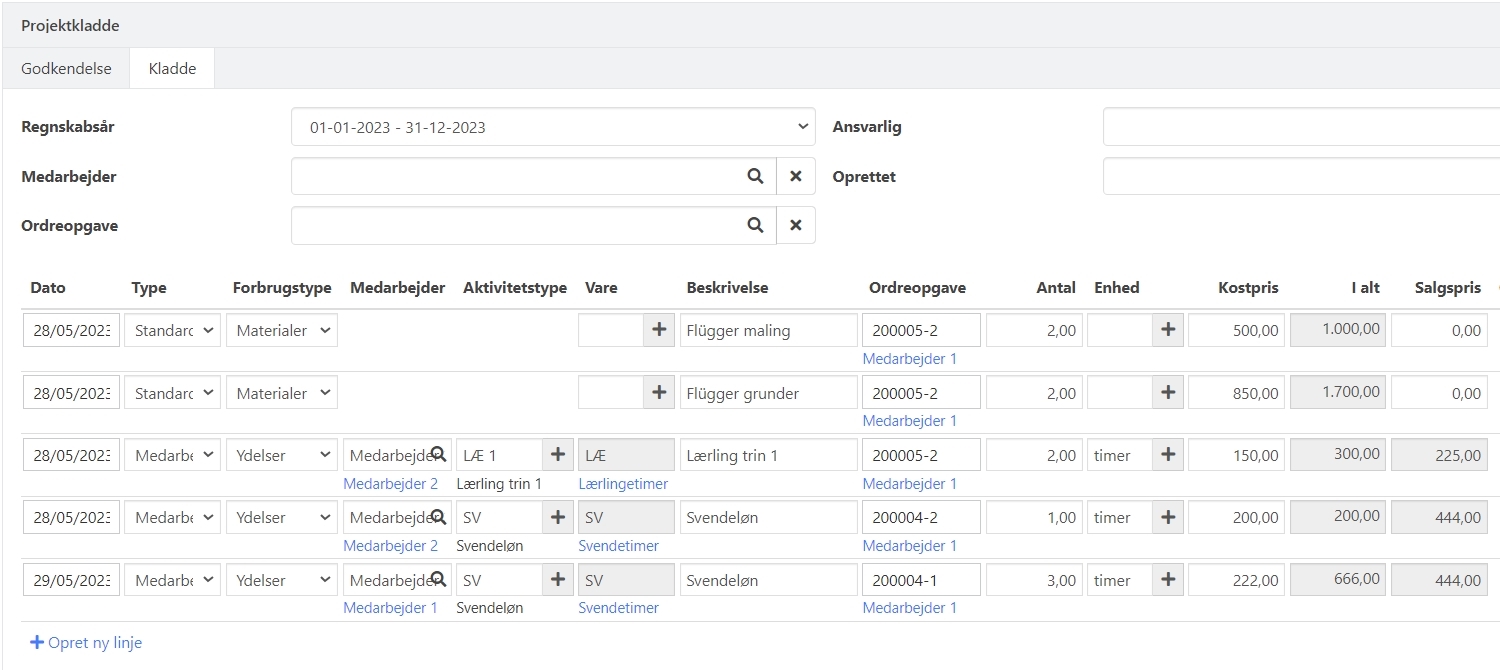Click the search icon in Medarbejder filter
The image size is (1500, 670).
point(755,176)
